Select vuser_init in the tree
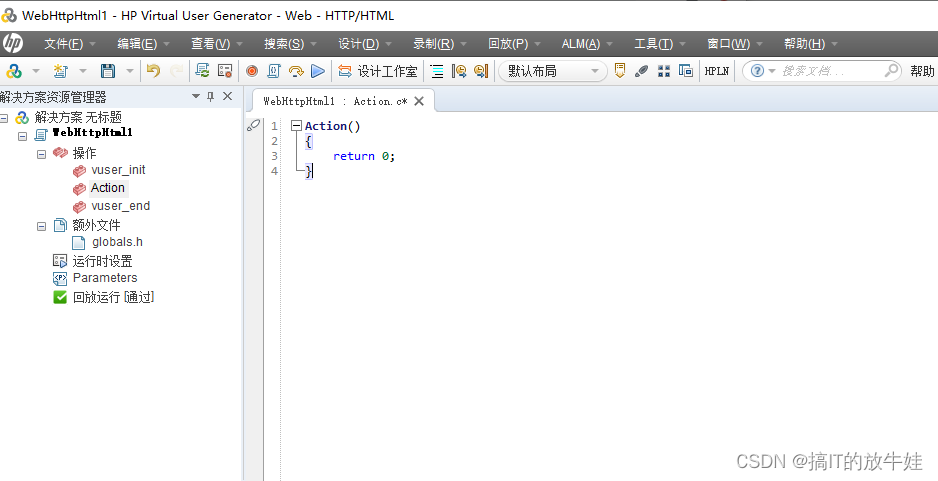938x481 pixels. [x=118, y=171]
